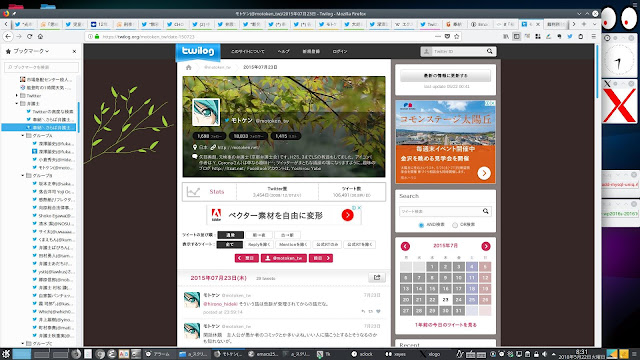Enable Mentionを除く tweet filter

(x=293, y=244)
